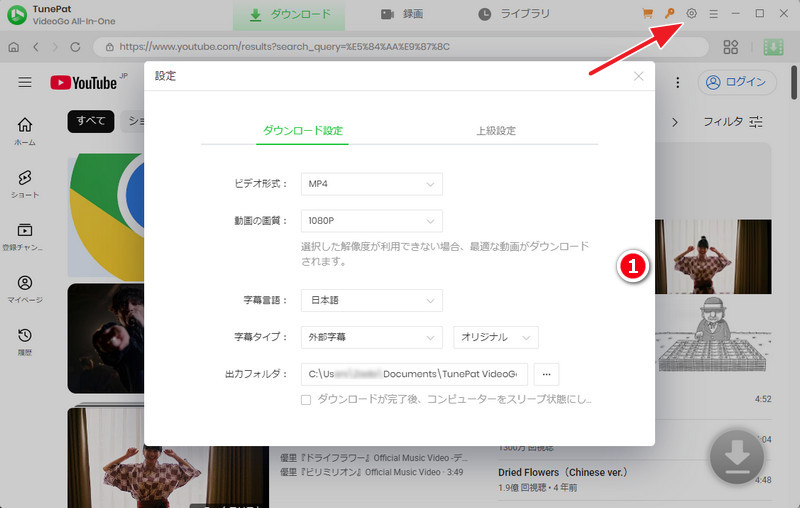Click the URL address bar
The width and height of the screenshot is (800, 508).
[x=401, y=47]
